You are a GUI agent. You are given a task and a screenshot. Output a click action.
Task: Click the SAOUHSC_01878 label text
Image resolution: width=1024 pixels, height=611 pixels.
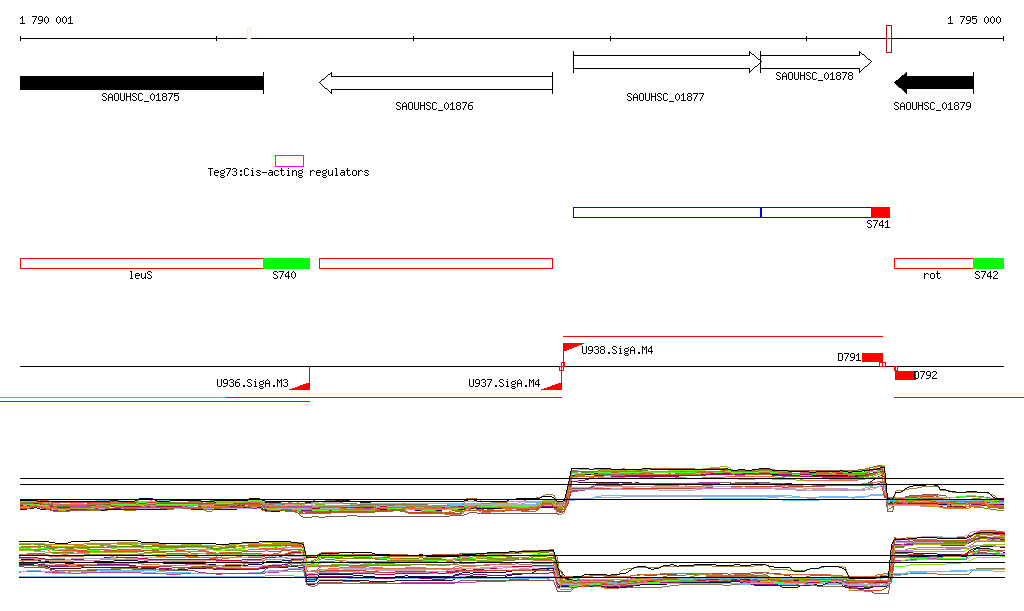point(814,76)
